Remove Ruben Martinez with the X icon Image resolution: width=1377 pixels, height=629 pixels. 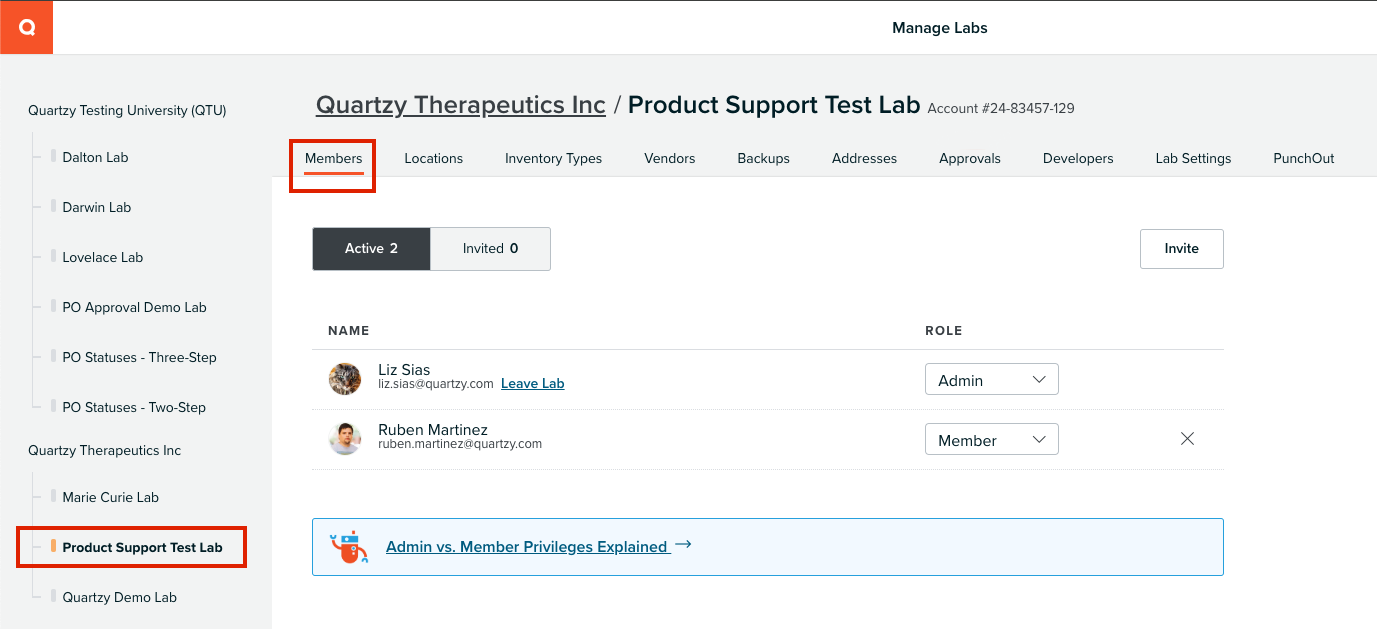click(x=1187, y=439)
